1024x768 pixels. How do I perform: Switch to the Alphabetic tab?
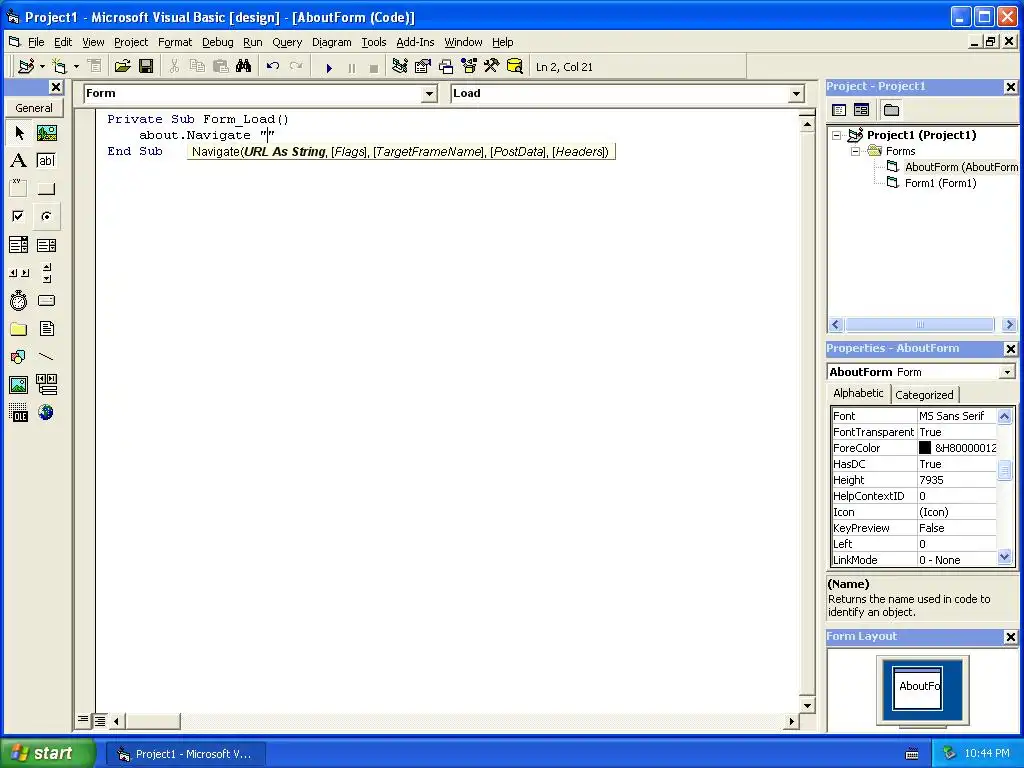pyautogui.click(x=857, y=393)
